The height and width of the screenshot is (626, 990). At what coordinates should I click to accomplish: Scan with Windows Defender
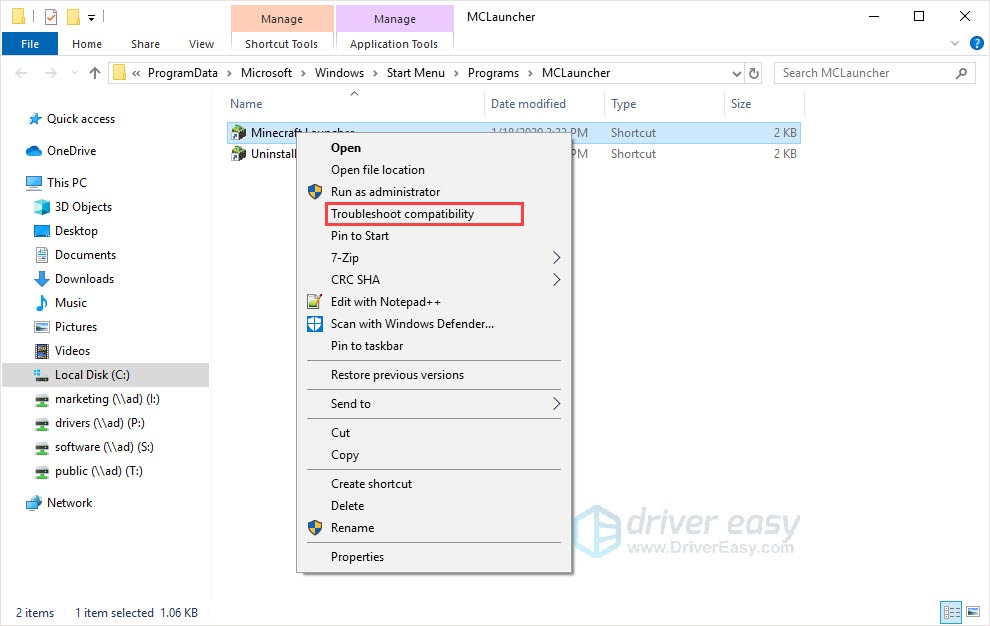(x=412, y=323)
